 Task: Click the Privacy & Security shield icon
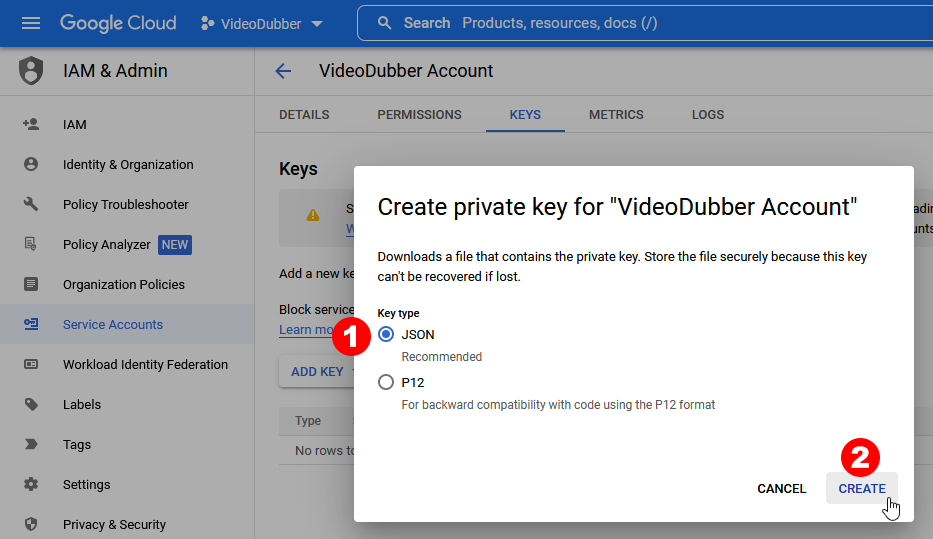[x=31, y=524]
